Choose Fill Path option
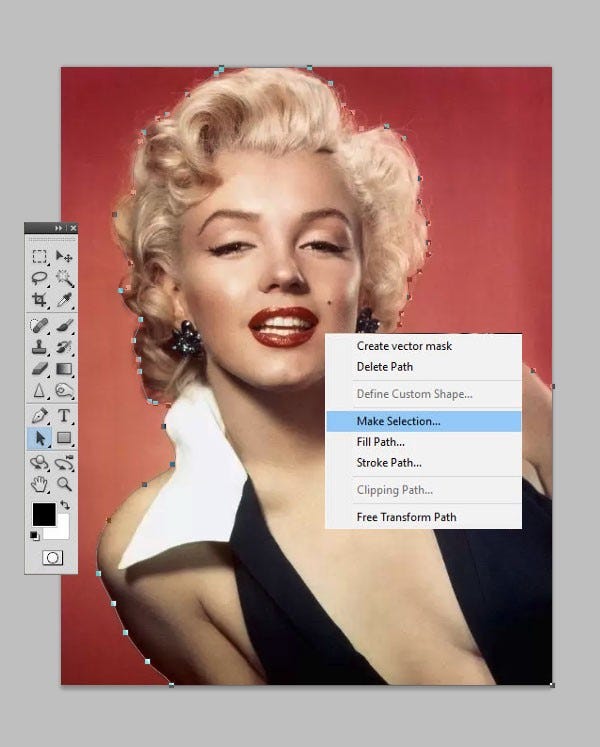The width and height of the screenshot is (600, 747). [380, 442]
